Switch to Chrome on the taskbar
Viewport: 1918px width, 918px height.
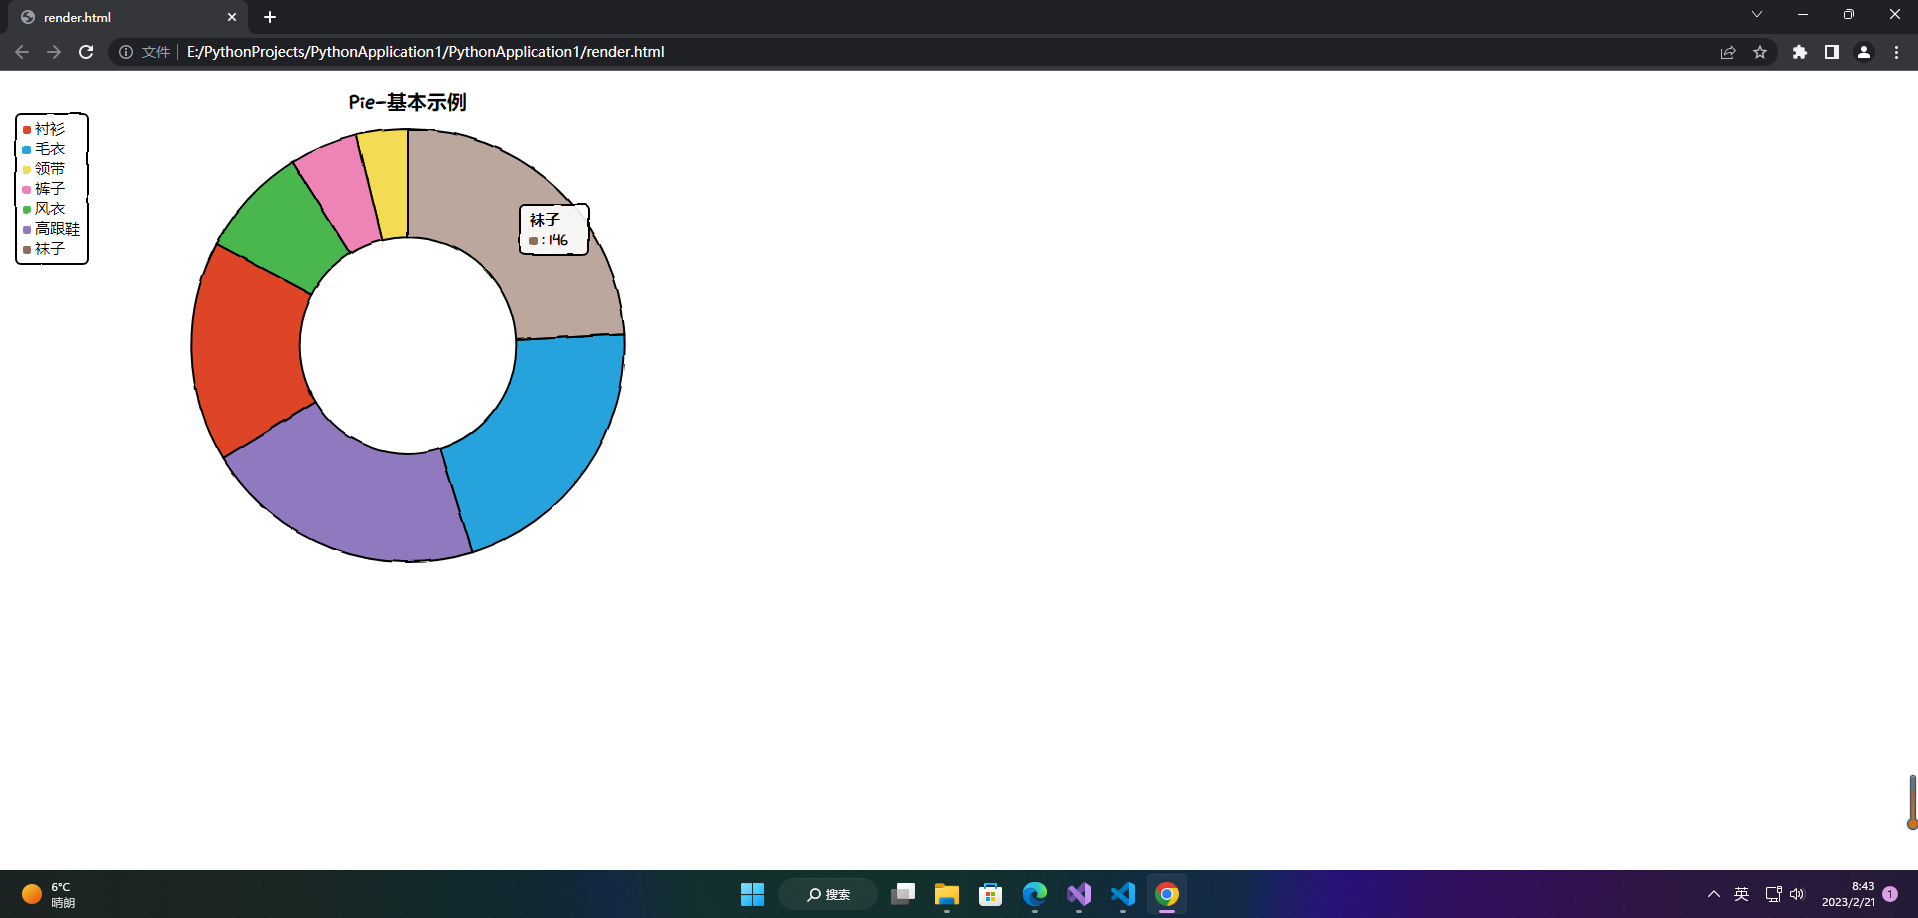click(x=1167, y=894)
